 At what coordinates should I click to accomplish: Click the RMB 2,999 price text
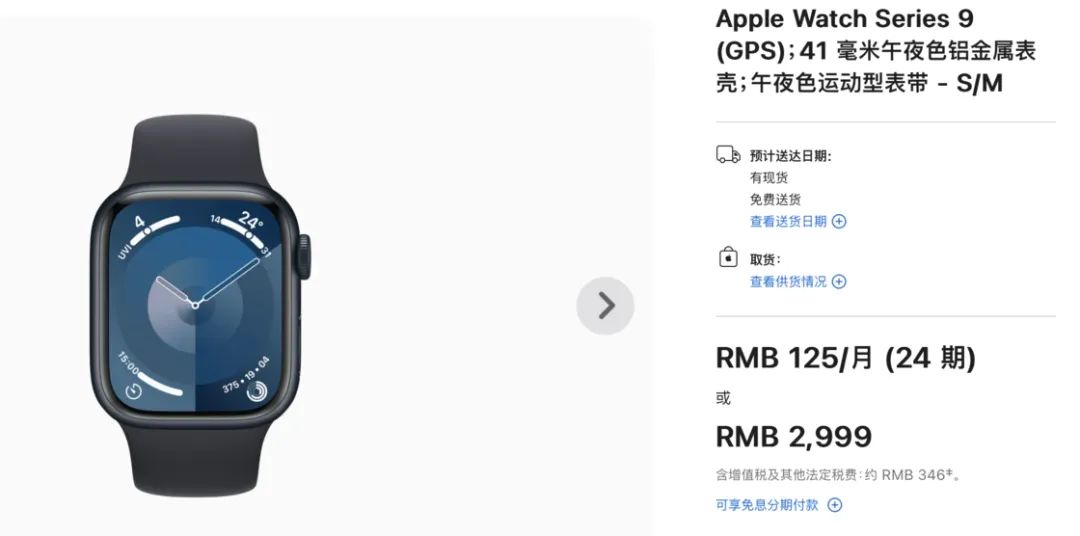(794, 436)
